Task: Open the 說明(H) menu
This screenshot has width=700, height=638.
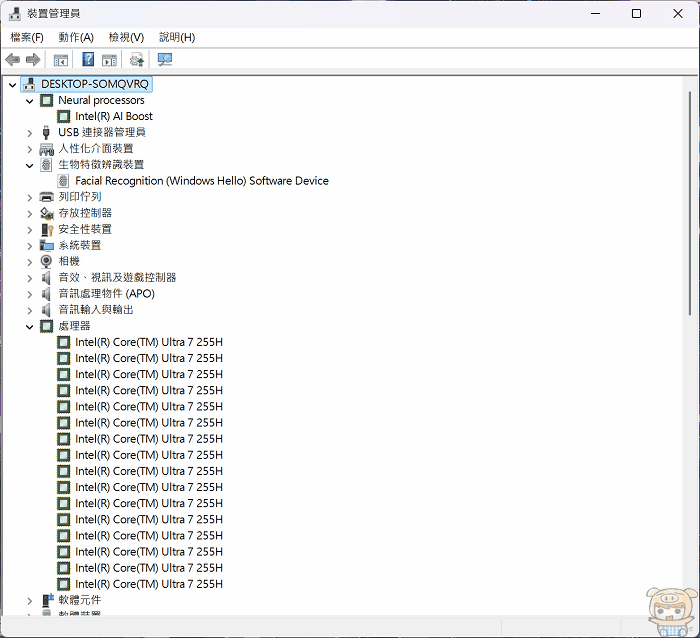Action: point(177,37)
